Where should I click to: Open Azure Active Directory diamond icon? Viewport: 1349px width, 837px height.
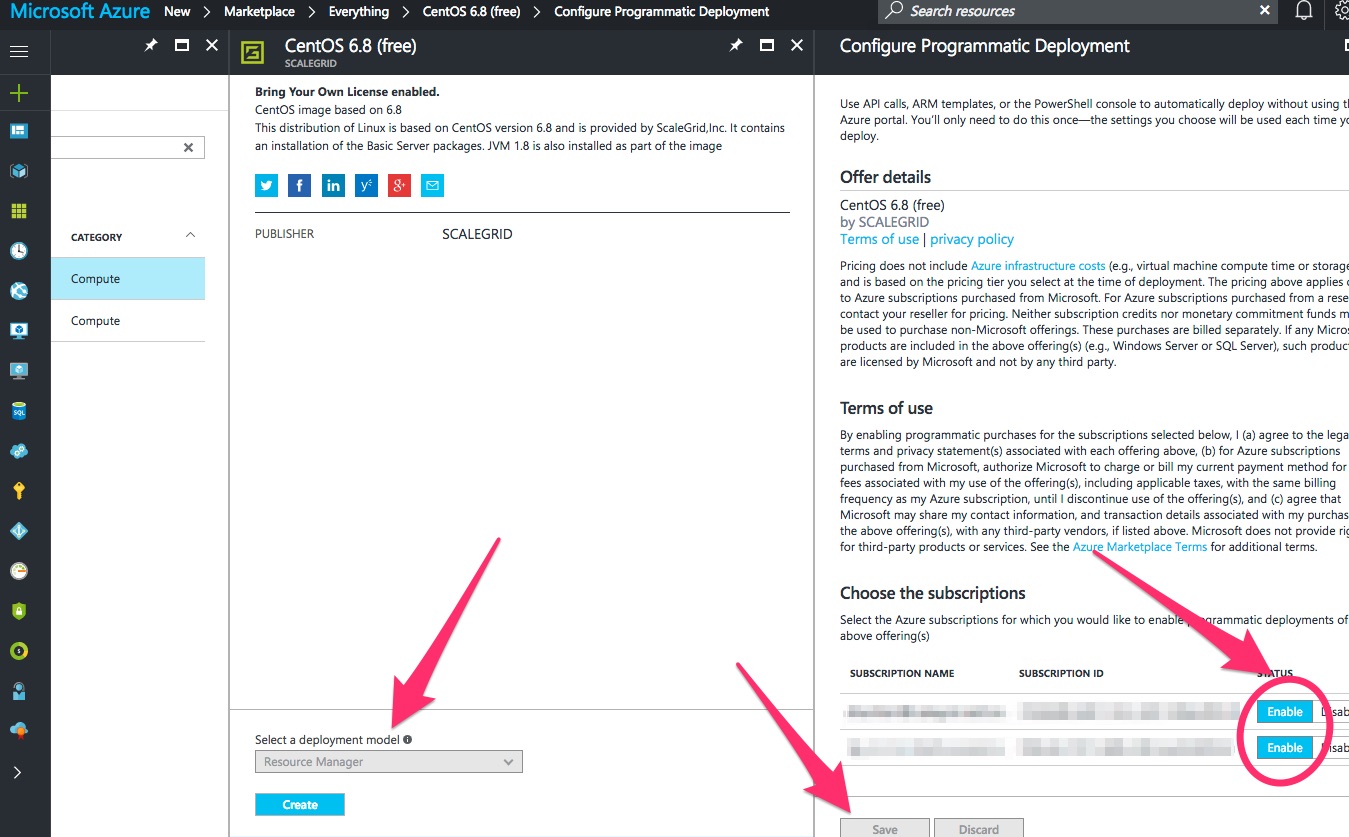(x=18, y=531)
